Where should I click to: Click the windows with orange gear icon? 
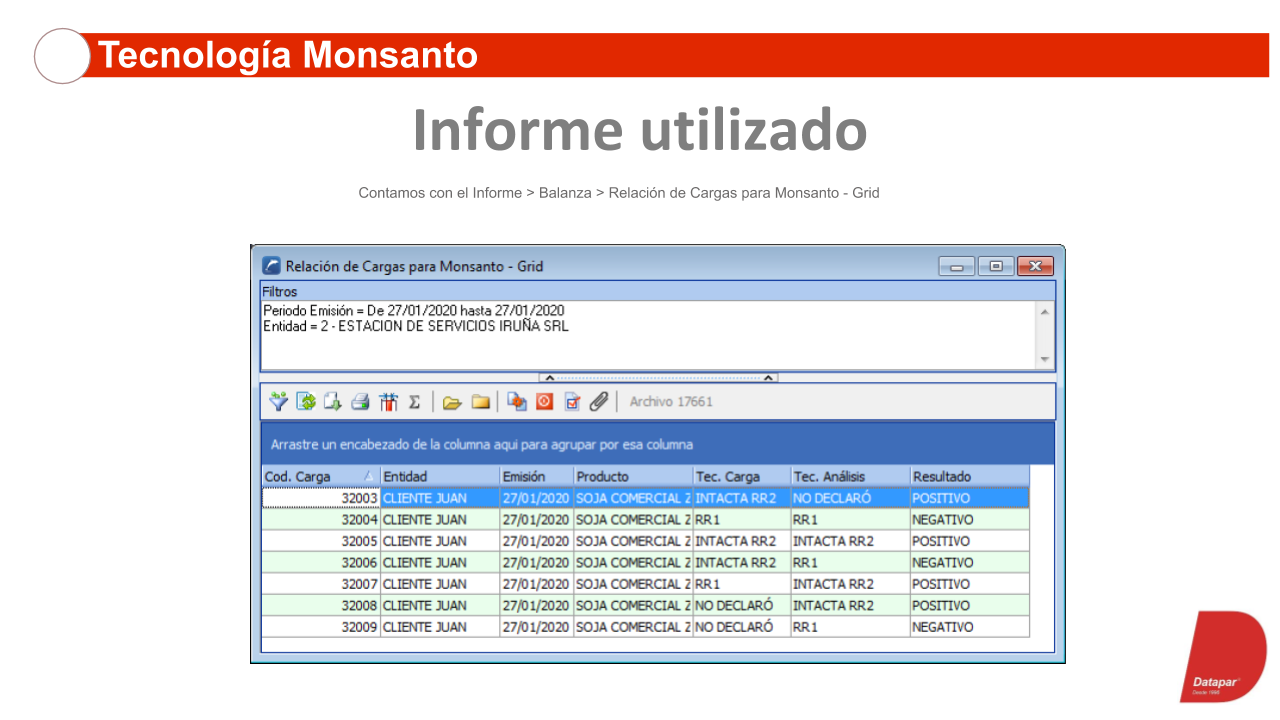(x=516, y=402)
